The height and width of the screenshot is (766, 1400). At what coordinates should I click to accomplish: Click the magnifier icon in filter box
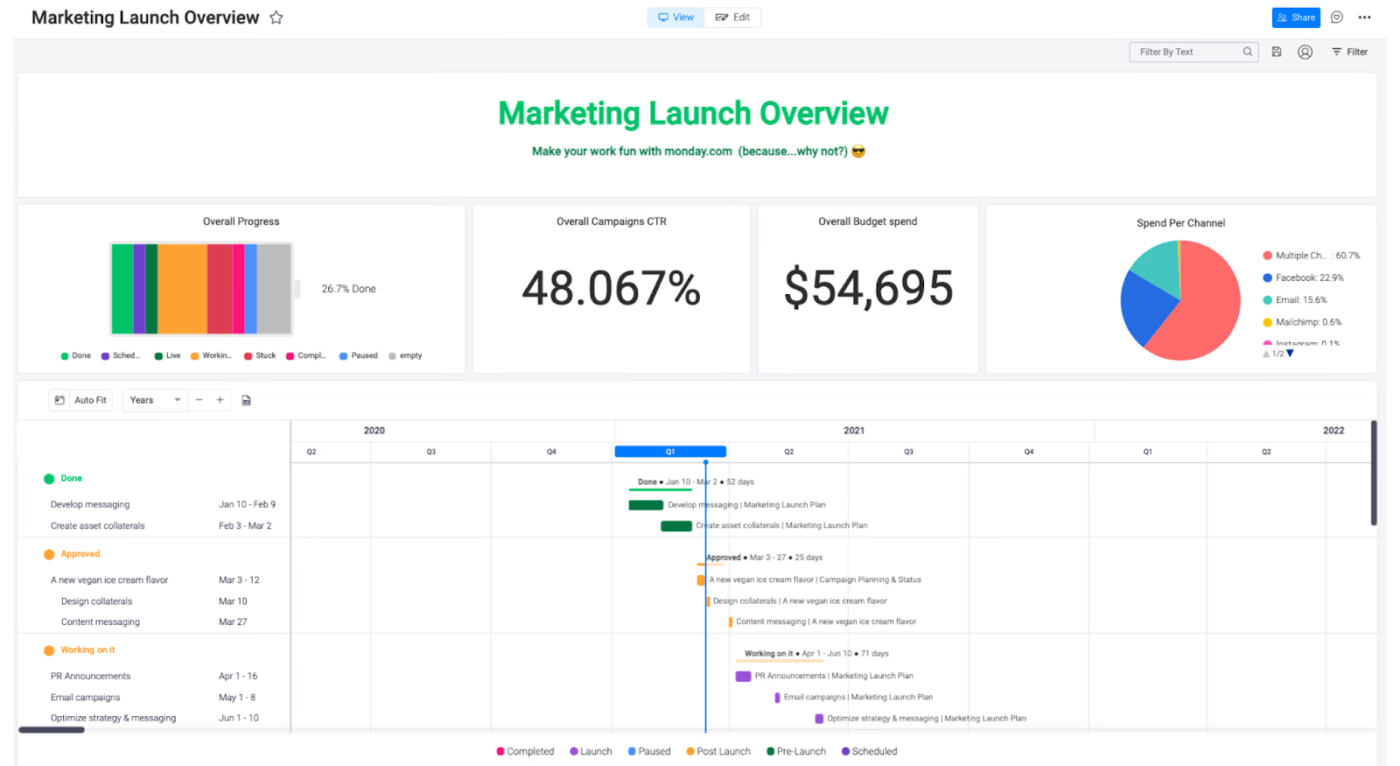(x=1248, y=52)
